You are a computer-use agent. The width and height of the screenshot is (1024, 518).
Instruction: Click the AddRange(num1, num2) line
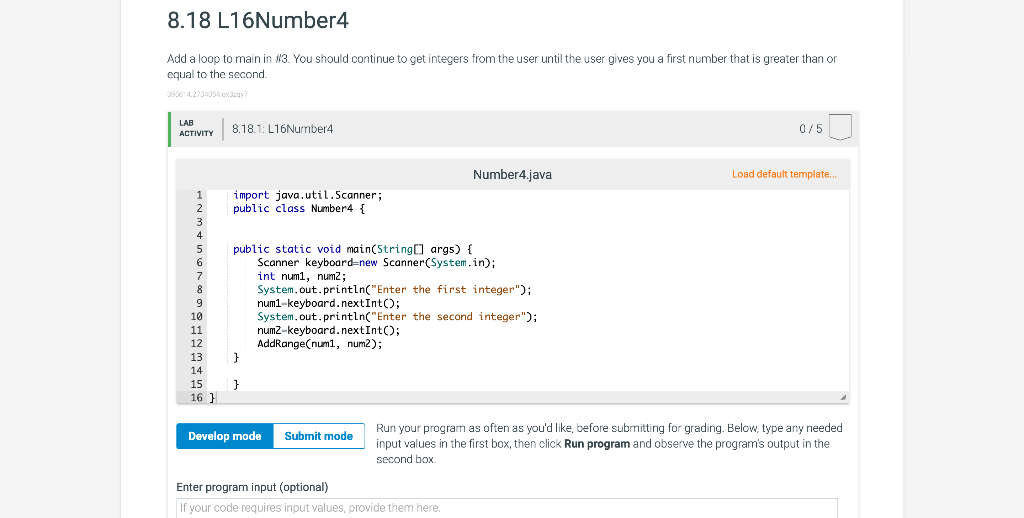320,344
